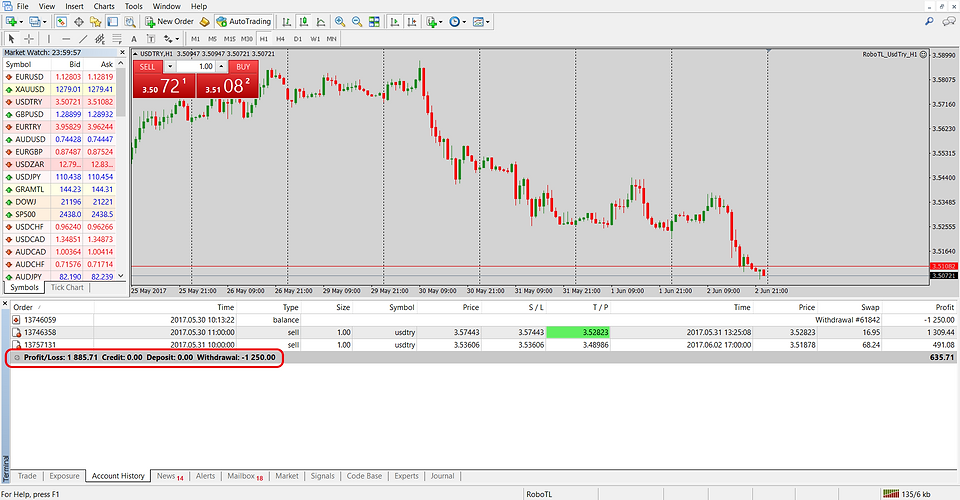Viewport: 960px width, 500px height.
Task: Pick the trendline drawing tool
Action: click(x=83, y=39)
